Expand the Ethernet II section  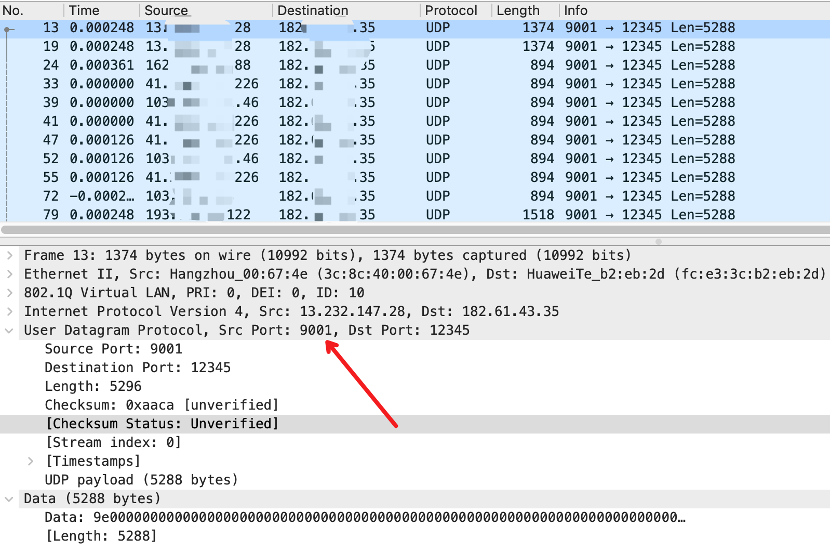[x=10, y=274]
